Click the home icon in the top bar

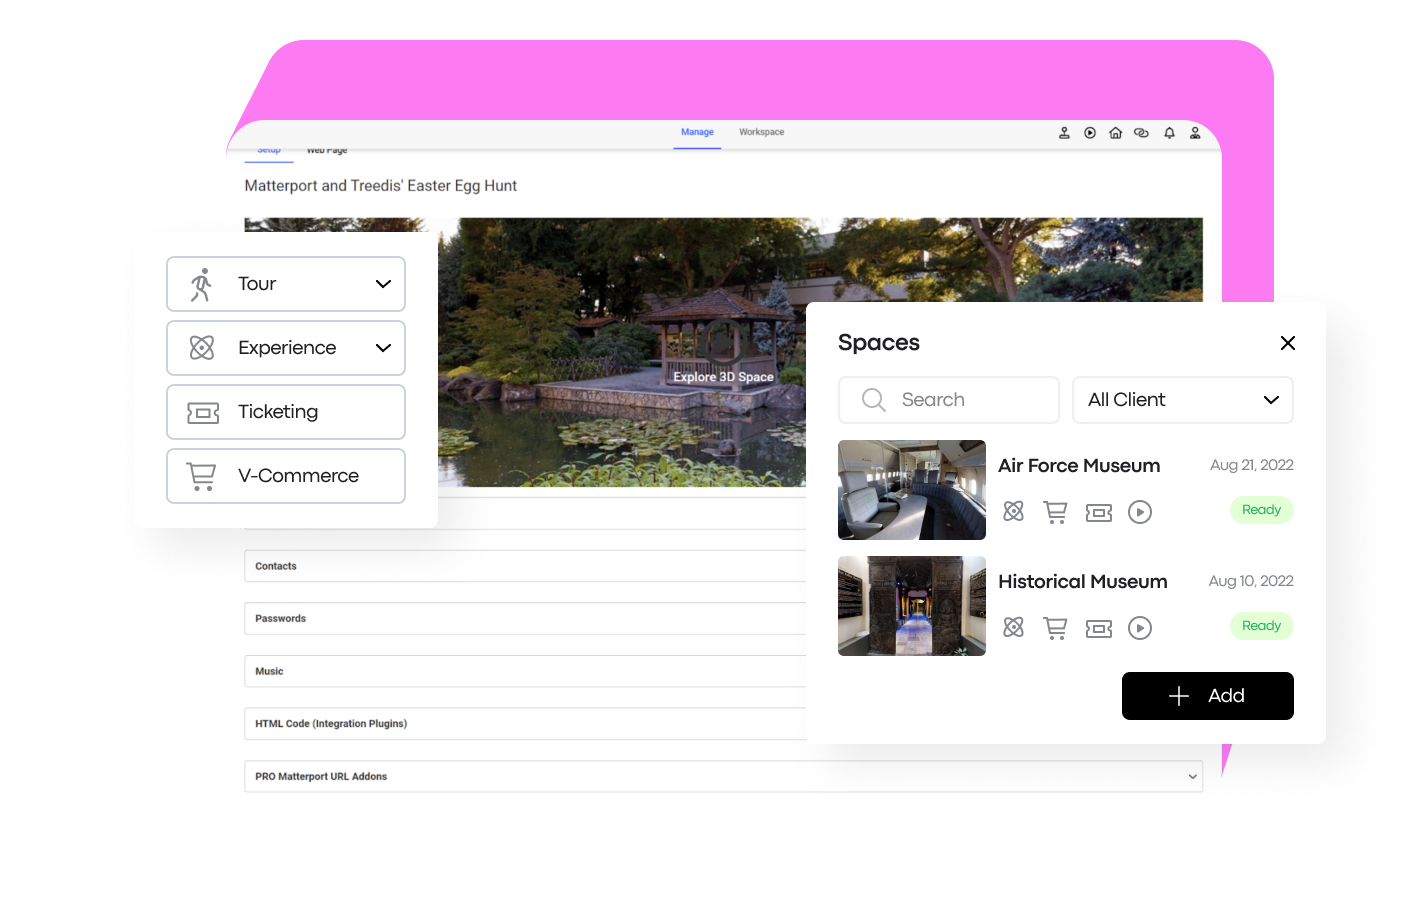pos(1115,132)
